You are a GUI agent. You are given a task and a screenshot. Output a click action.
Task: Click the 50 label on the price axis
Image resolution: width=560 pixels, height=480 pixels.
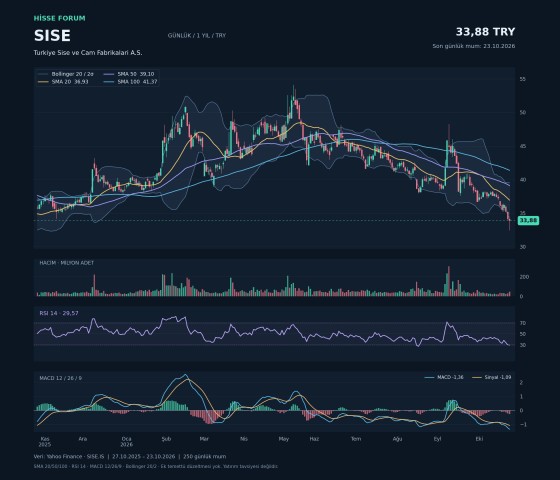[x=522, y=112]
